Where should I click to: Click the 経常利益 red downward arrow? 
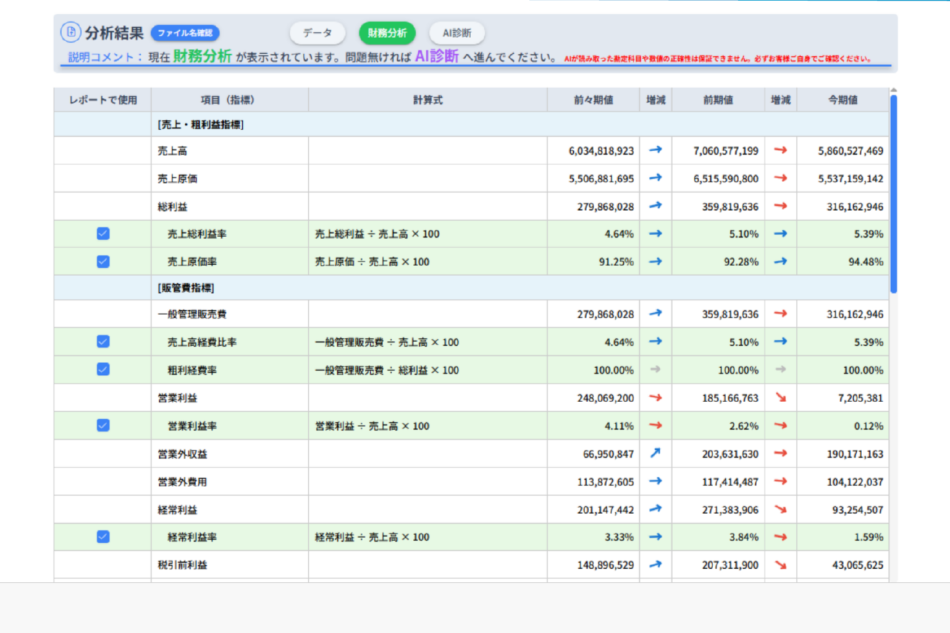tap(780, 509)
